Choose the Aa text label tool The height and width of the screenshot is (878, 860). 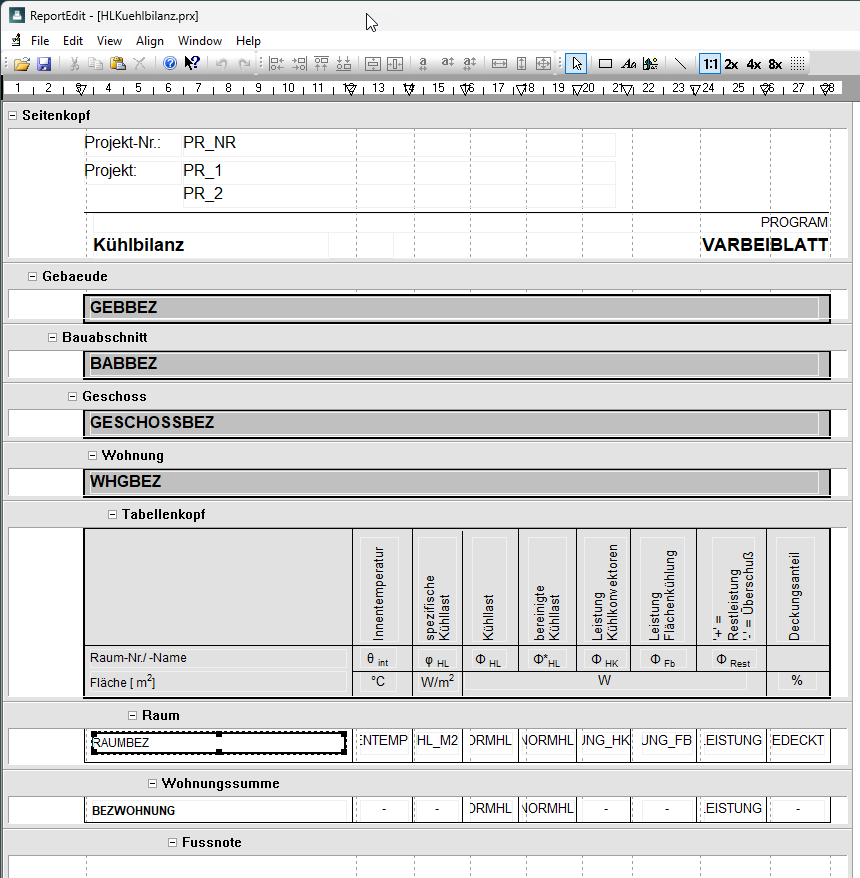tap(628, 64)
